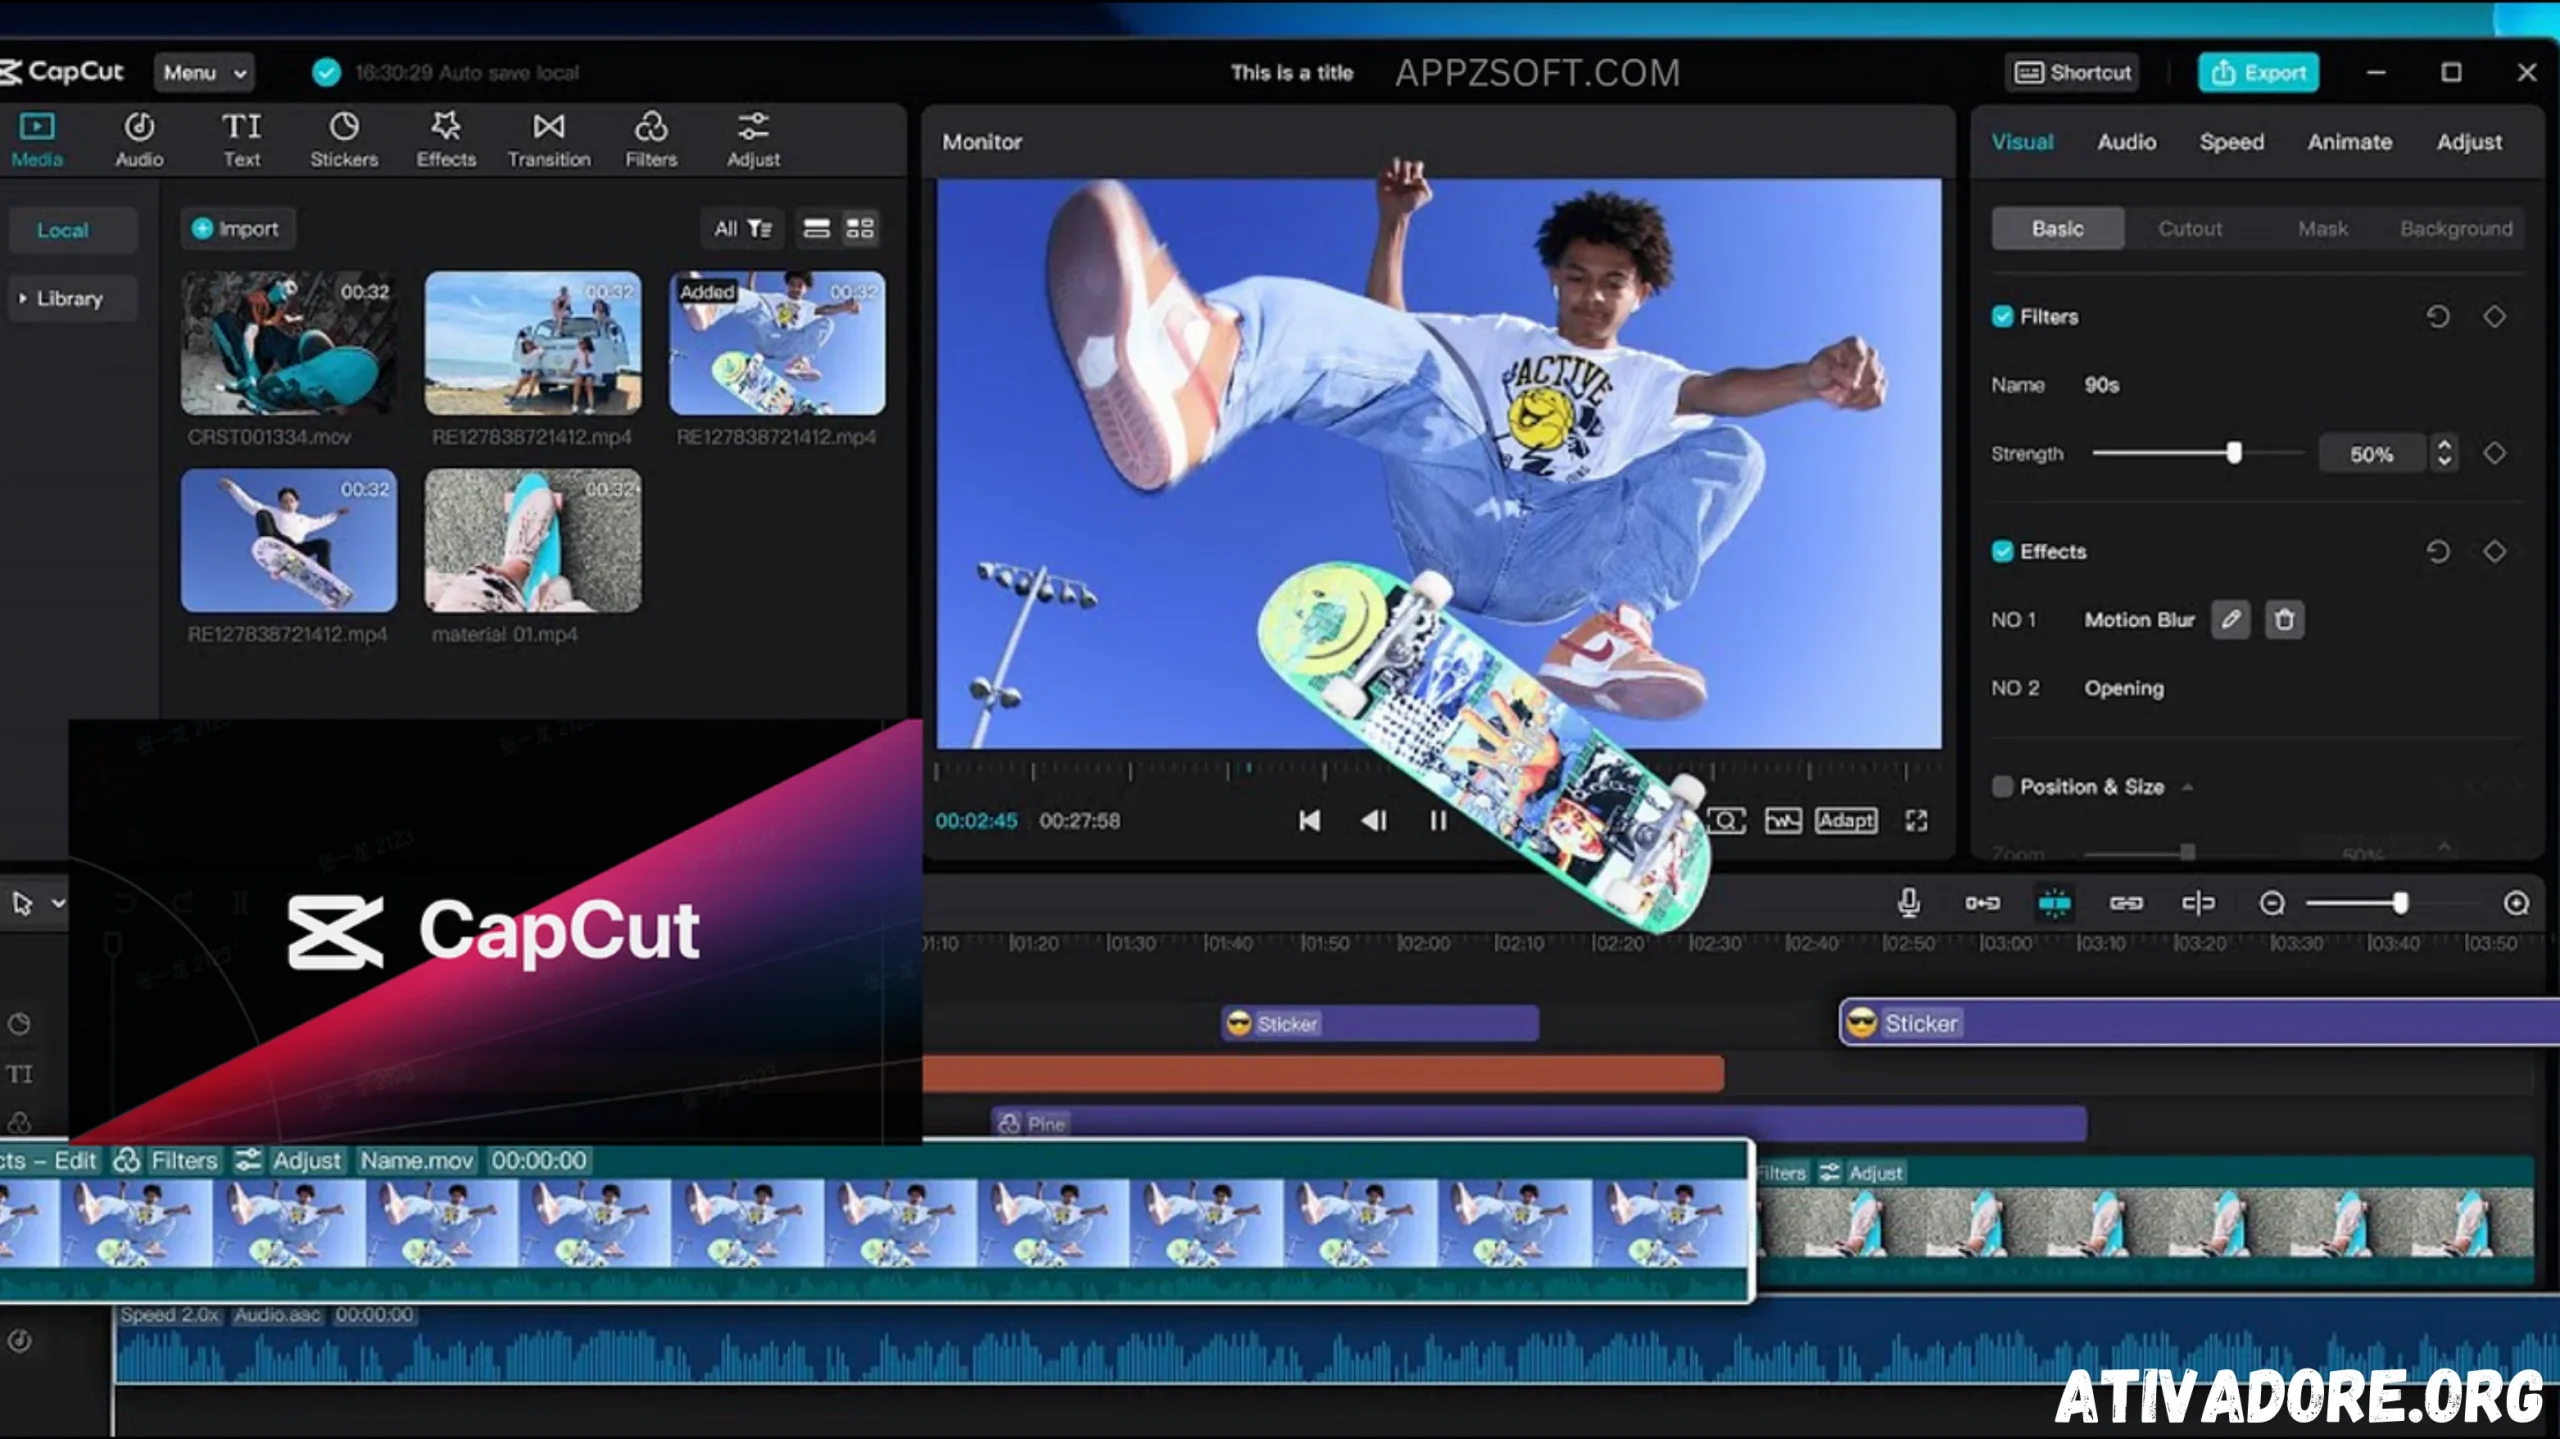Switch media to grid view
Image resolution: width=2560 pixels, height=1439 pixels.
click(x=860, y=229)
